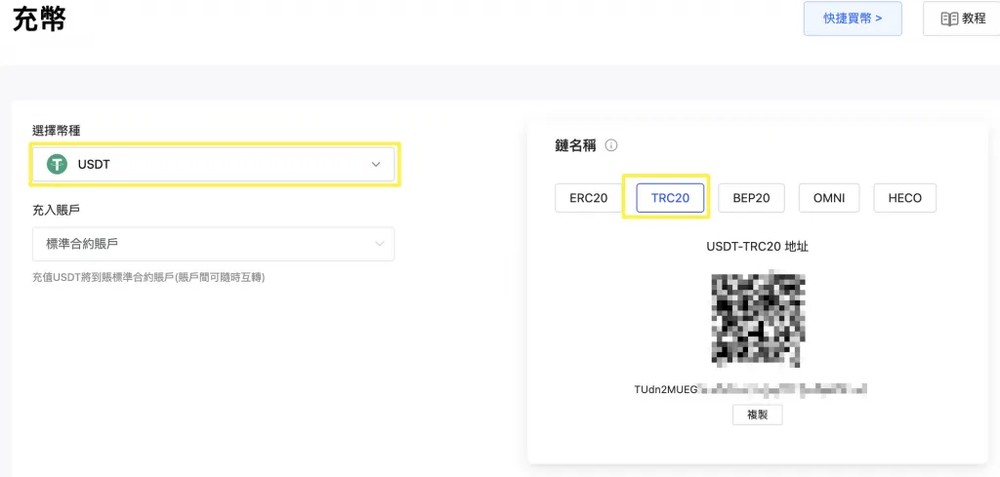Select the BEP20 chain tab
This screenshot has width=1000, height=477.
tap(751, 198)
